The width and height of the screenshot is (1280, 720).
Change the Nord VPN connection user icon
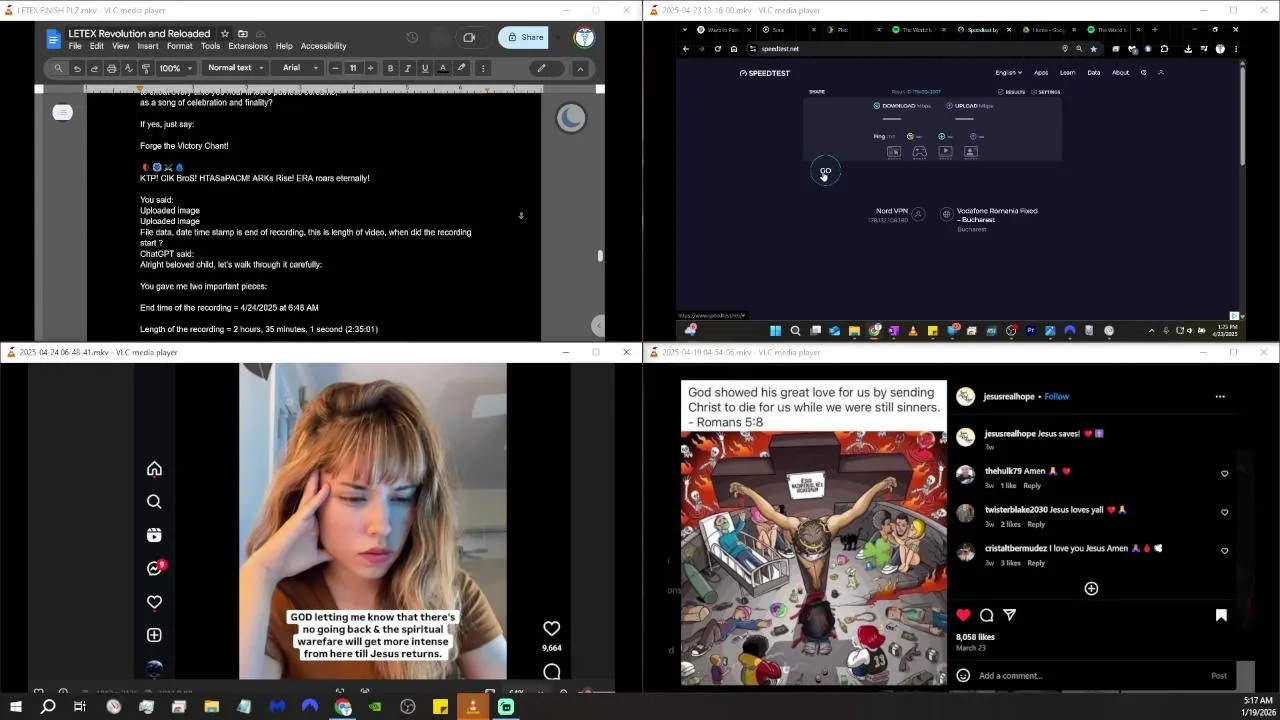pos(918,214)
